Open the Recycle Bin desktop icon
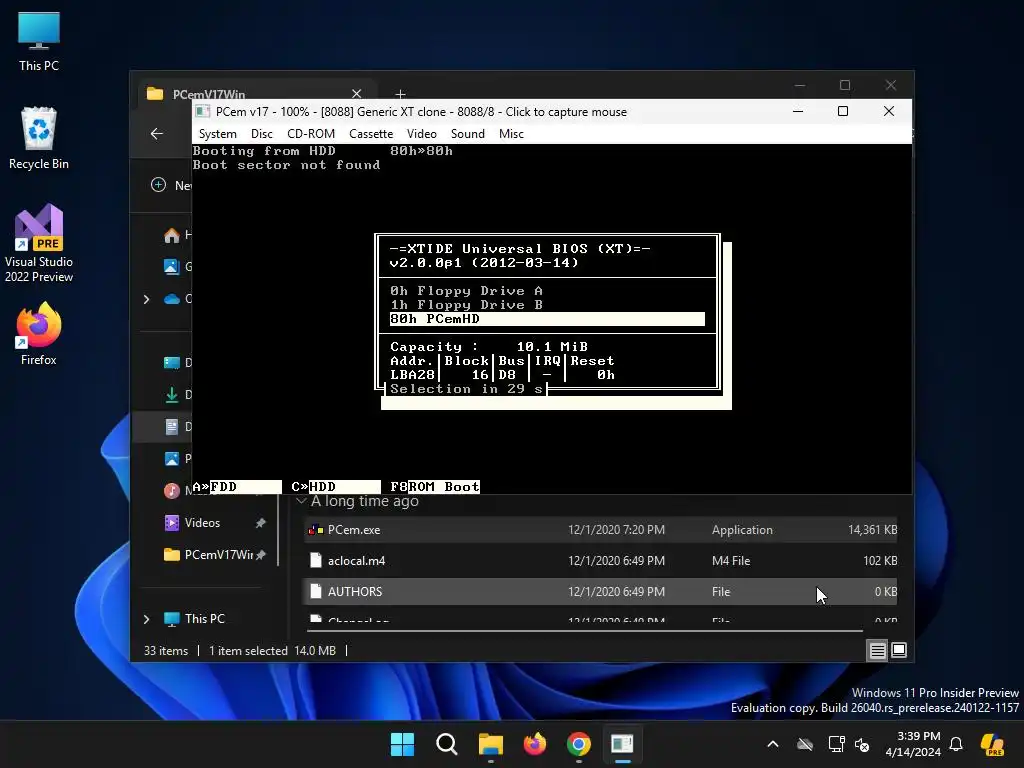Image resolution: width=1024 pixels, height=768 pixels. pos(39,138)
